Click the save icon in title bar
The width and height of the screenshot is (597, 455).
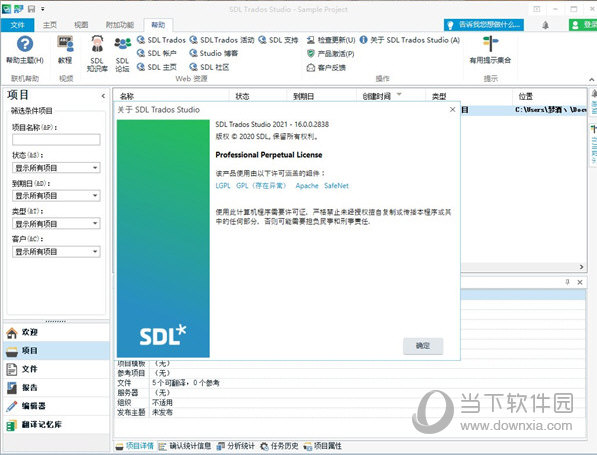click(32, 9)
